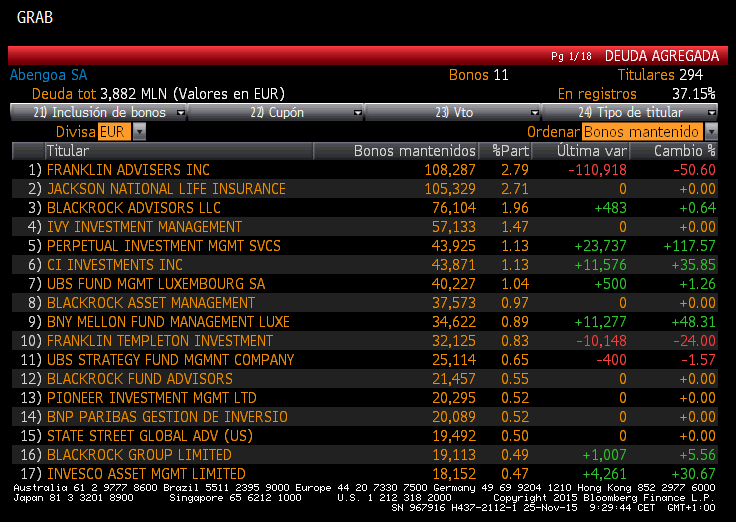This screenshot has height=522, width=736.
Task: Click the 105,329 bonds held value
Action: (x=450, y=189)
